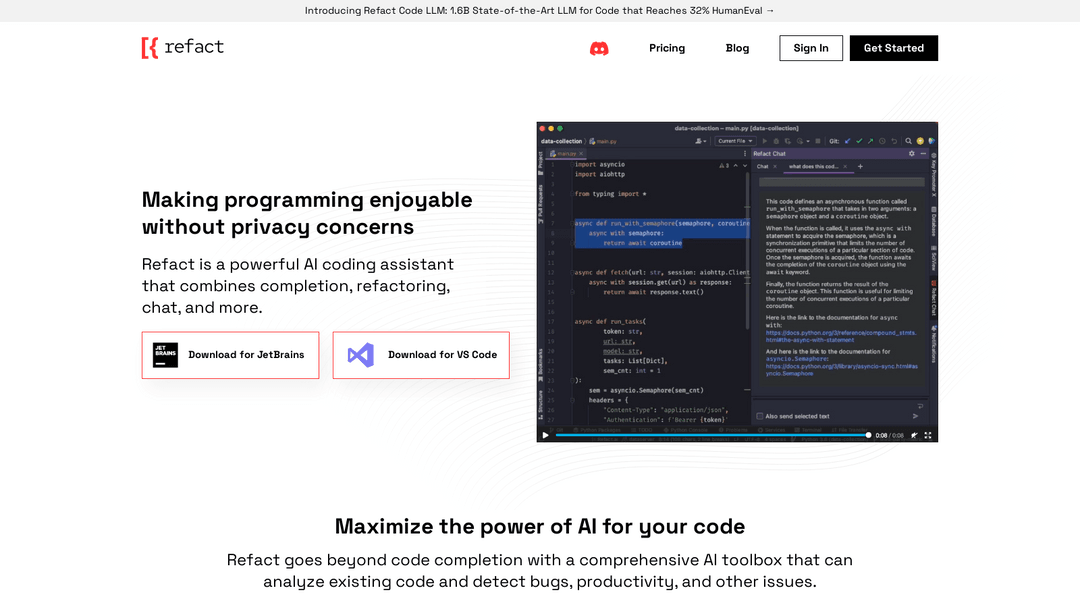Enter fullscreen mode for the video

coord(928,435)
